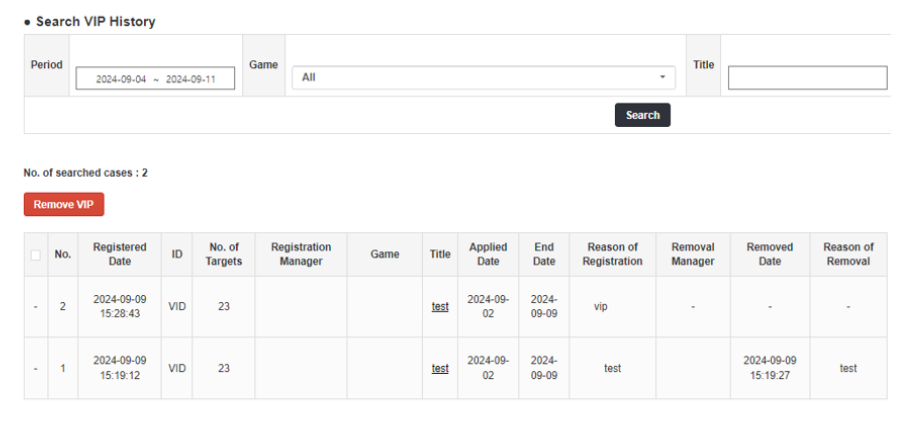
Task: Click the No. of Targets column header
Action: [x=224, y=254]
